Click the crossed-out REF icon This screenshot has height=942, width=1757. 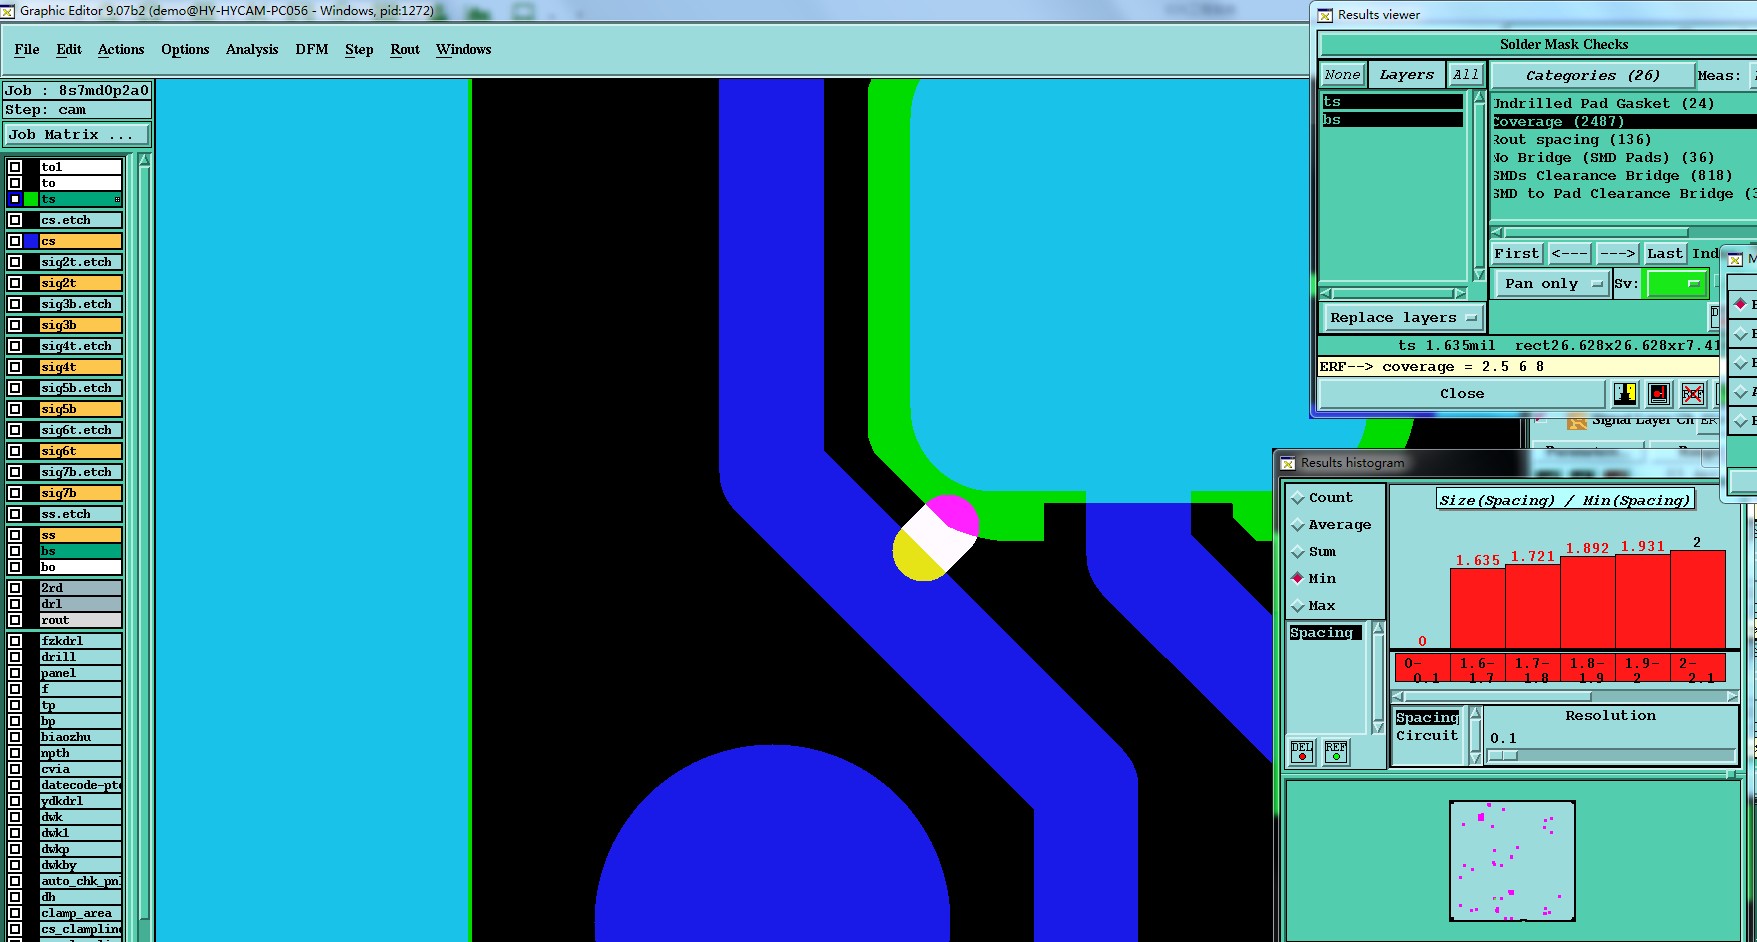tap(1692, 394)
